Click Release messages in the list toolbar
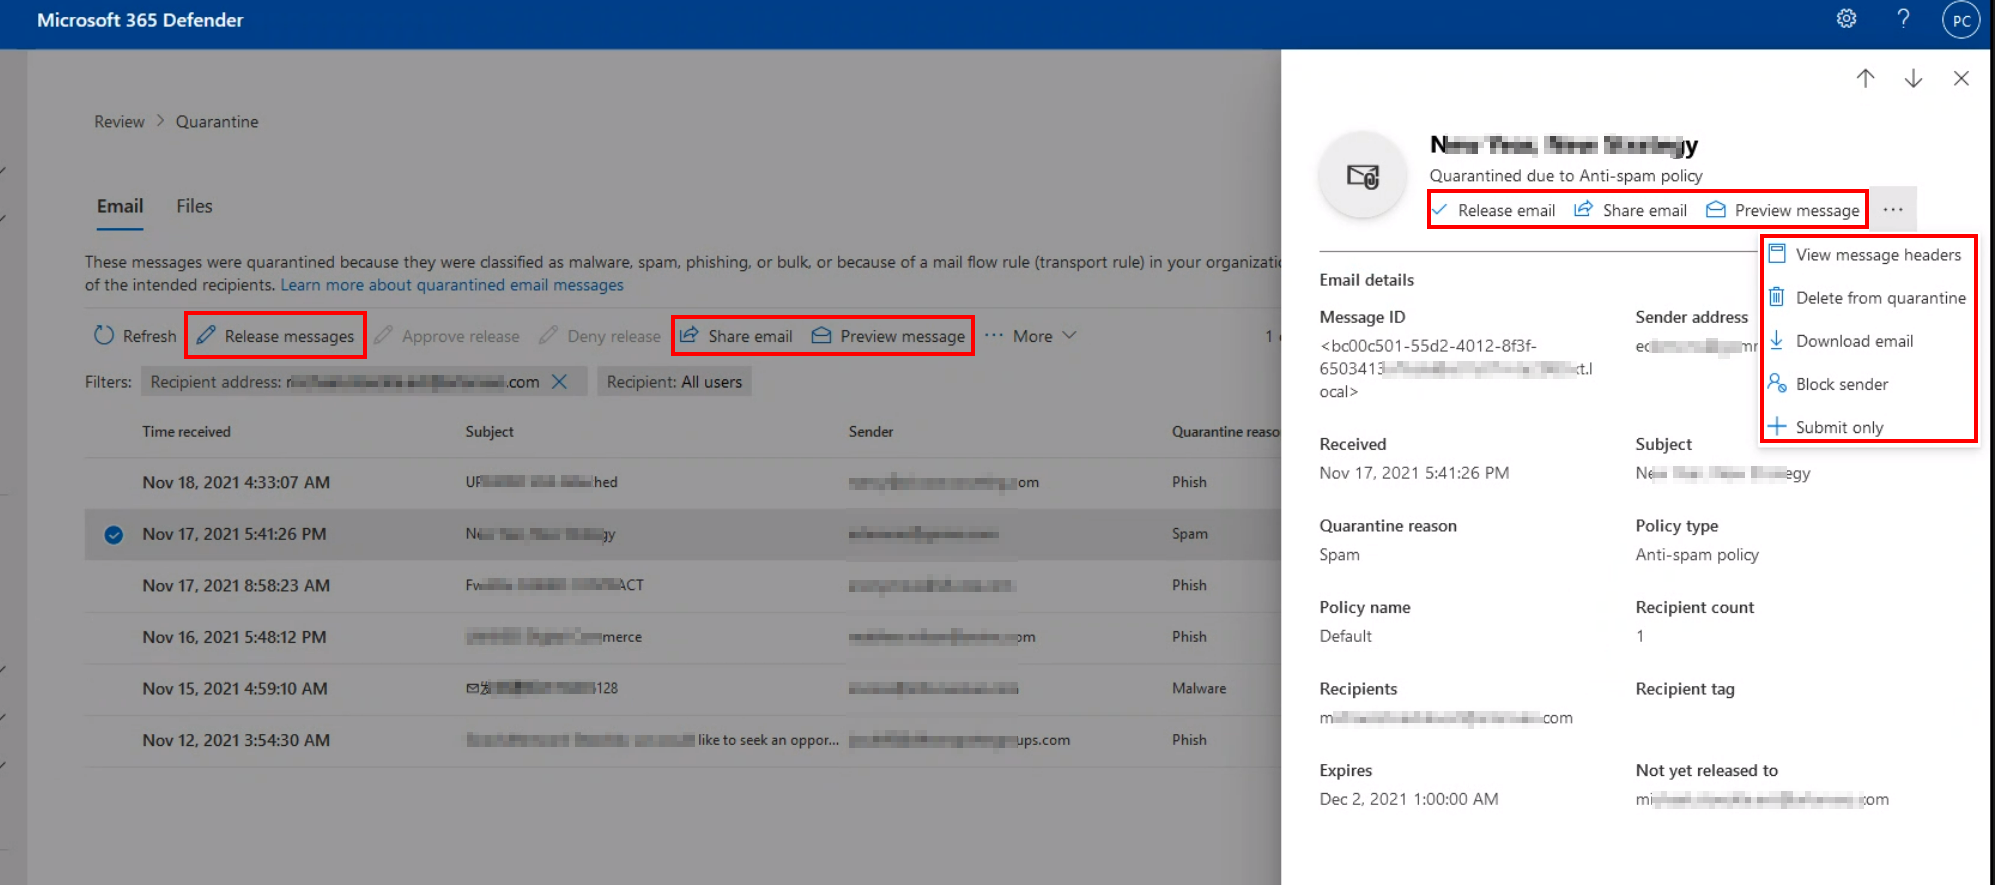This screenshot has height=885, width=1995. (x=275, y=336)
